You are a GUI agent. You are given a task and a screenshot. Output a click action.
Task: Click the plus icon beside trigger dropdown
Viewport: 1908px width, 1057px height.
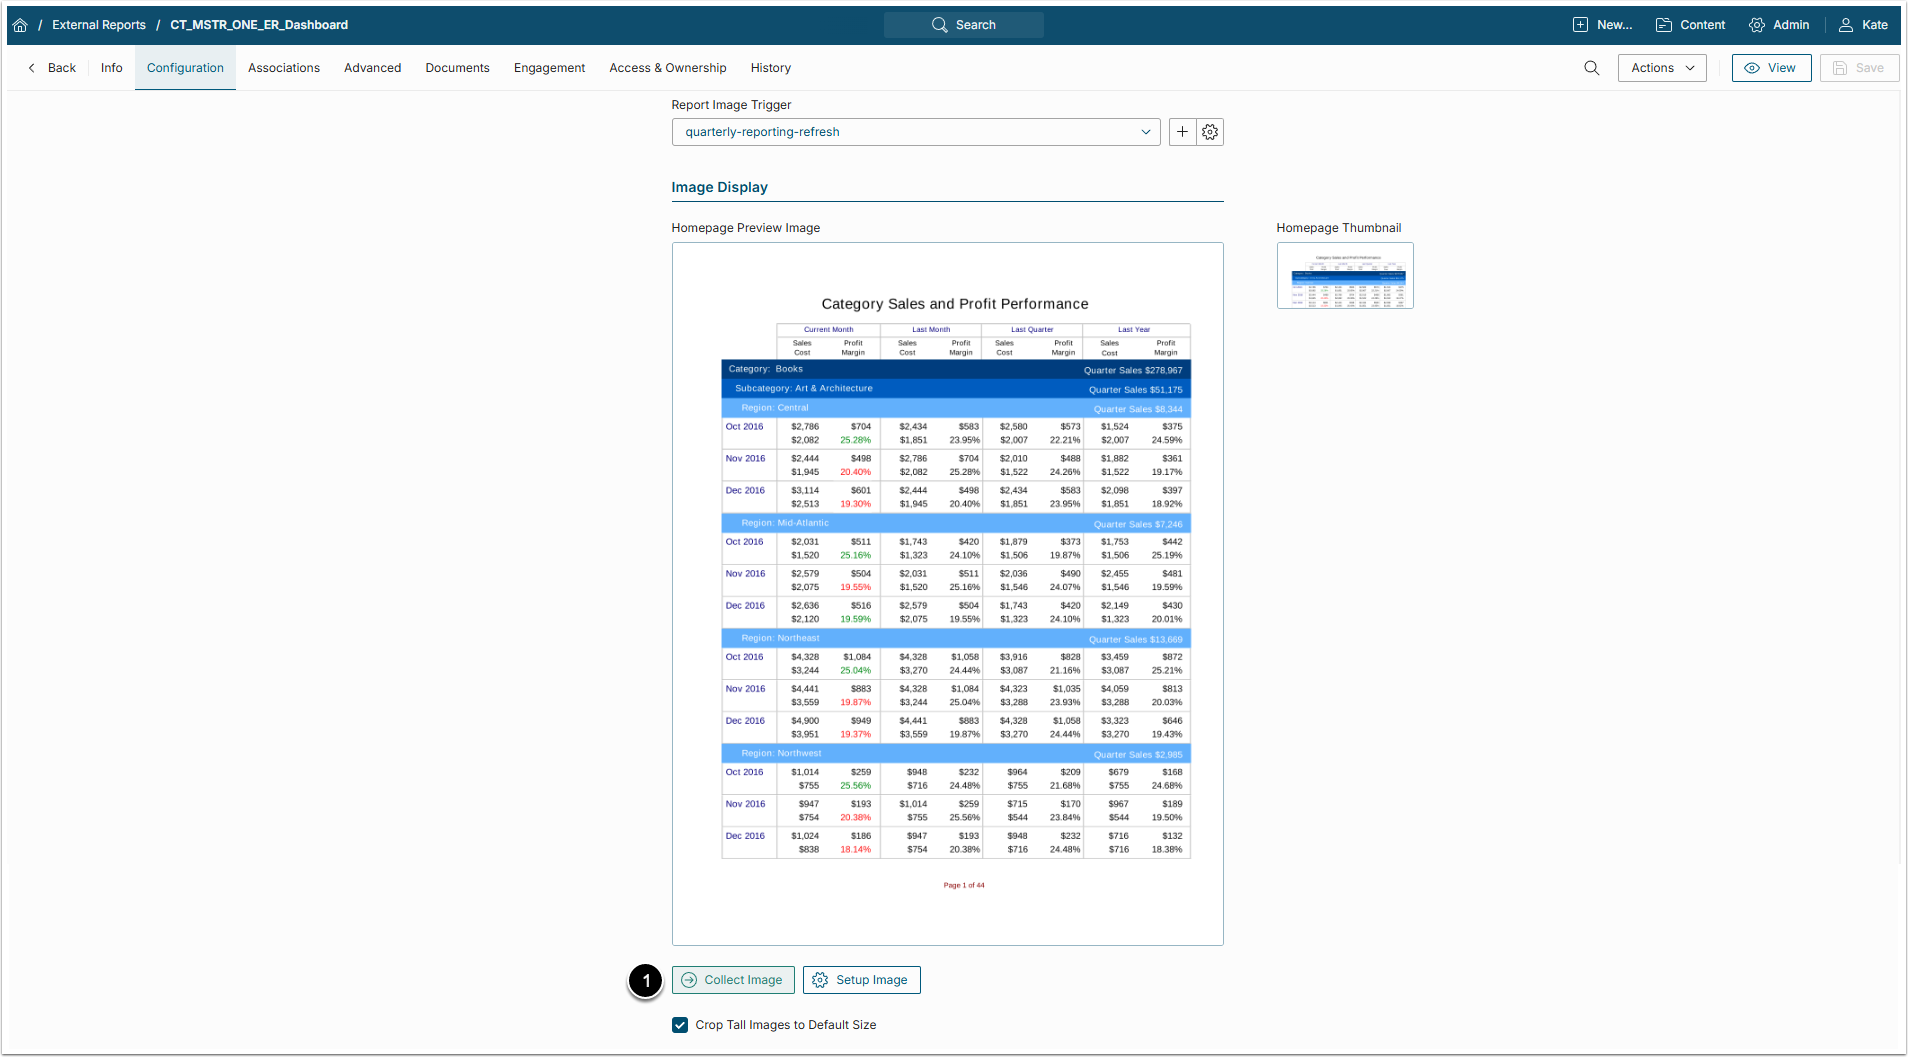coord(1182,132)
